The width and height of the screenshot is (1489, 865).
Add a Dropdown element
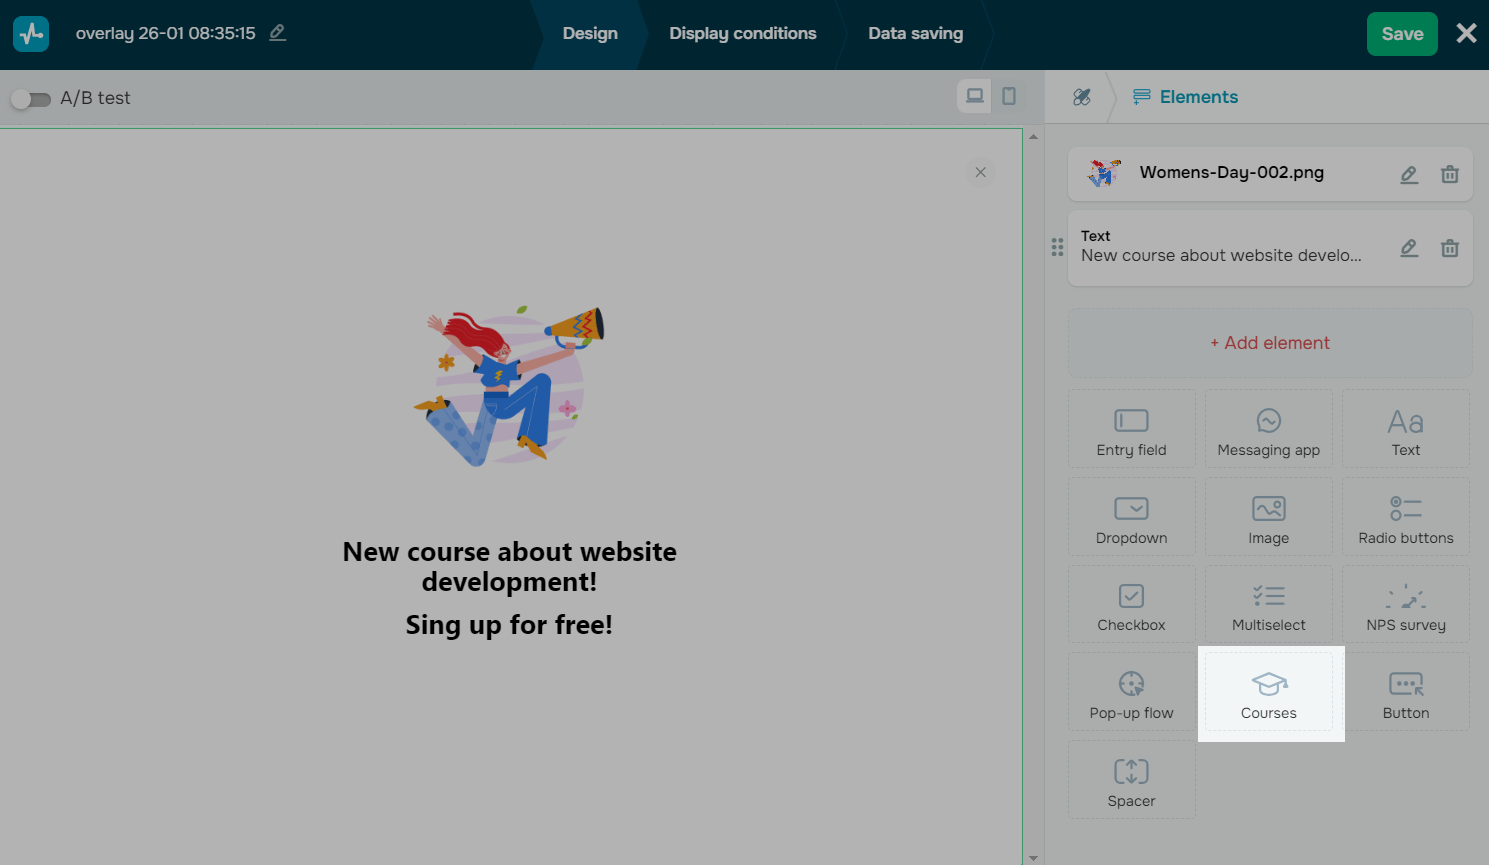(x=1132, y=517)
